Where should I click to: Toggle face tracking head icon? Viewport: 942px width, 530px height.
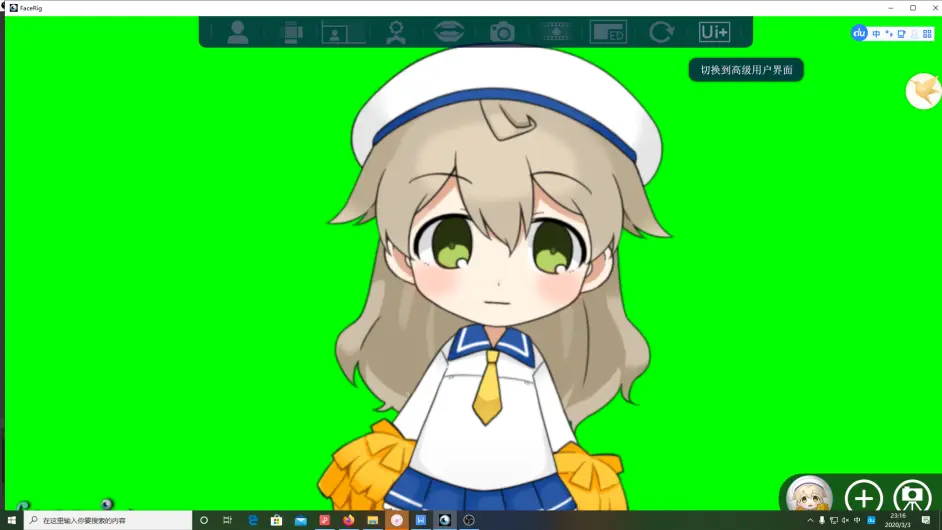click(396, 32)
